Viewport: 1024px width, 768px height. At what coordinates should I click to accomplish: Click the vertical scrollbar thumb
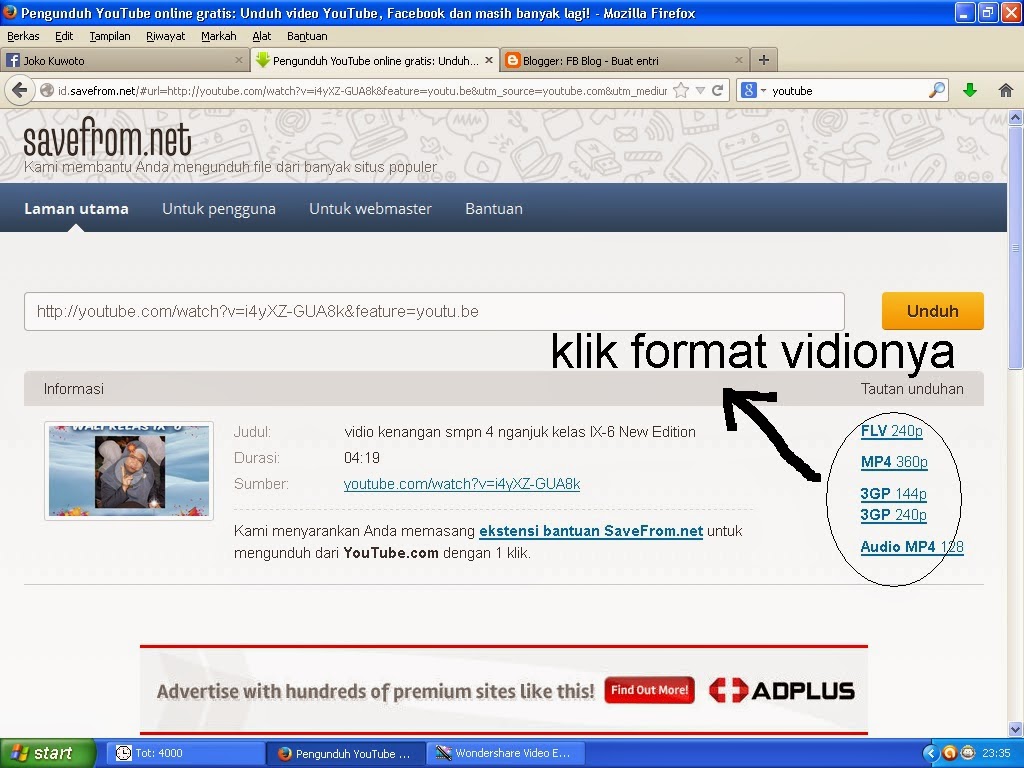tap(1015, 248)
